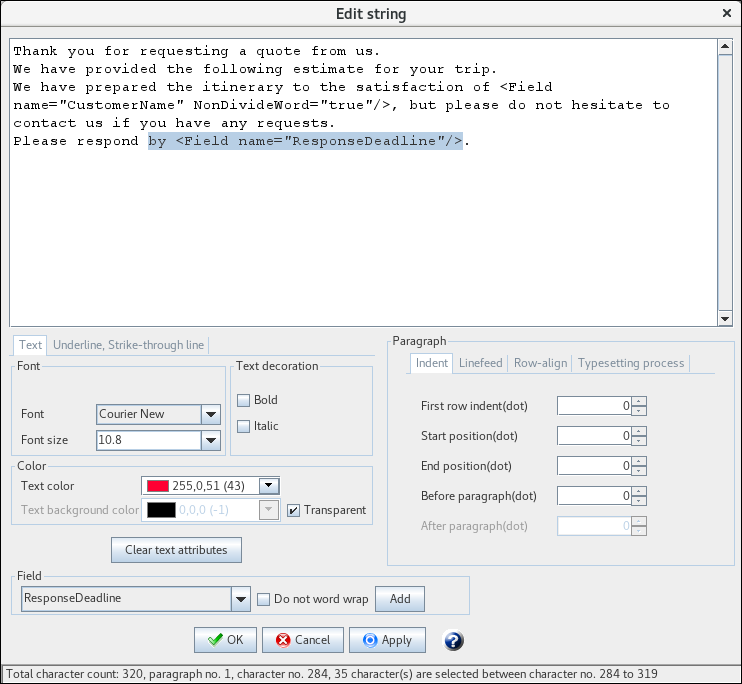Close the Edit string dialog window
This screenshot has height=684, width=742.
pos(727,13)
